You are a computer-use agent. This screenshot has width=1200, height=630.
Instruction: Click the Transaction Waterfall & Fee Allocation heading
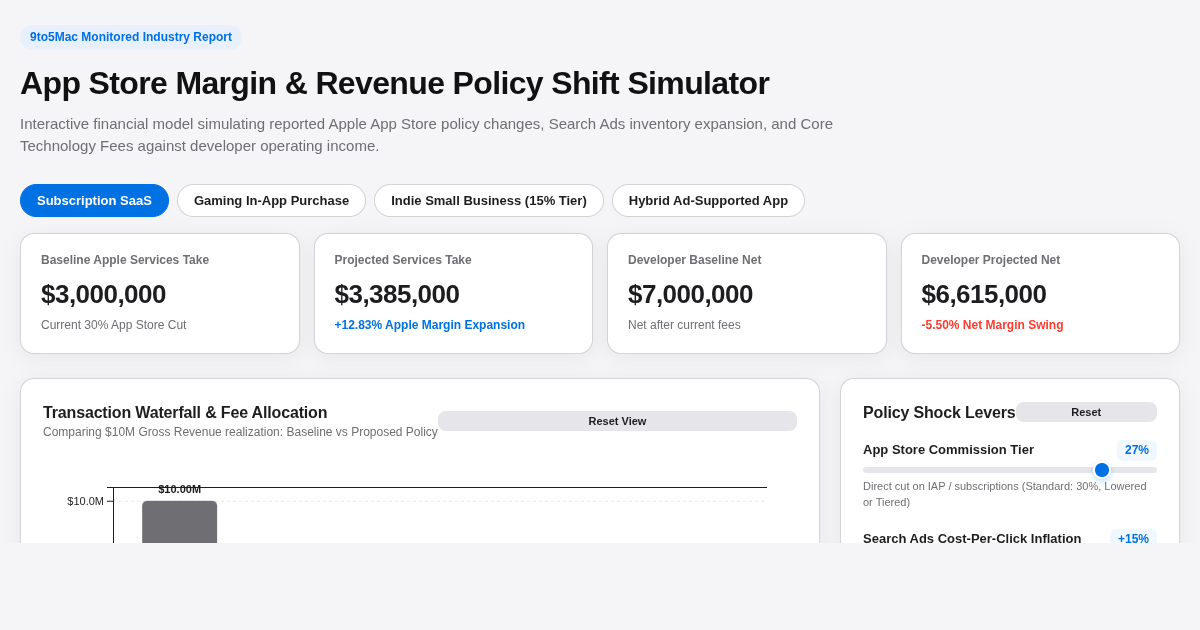185,413
